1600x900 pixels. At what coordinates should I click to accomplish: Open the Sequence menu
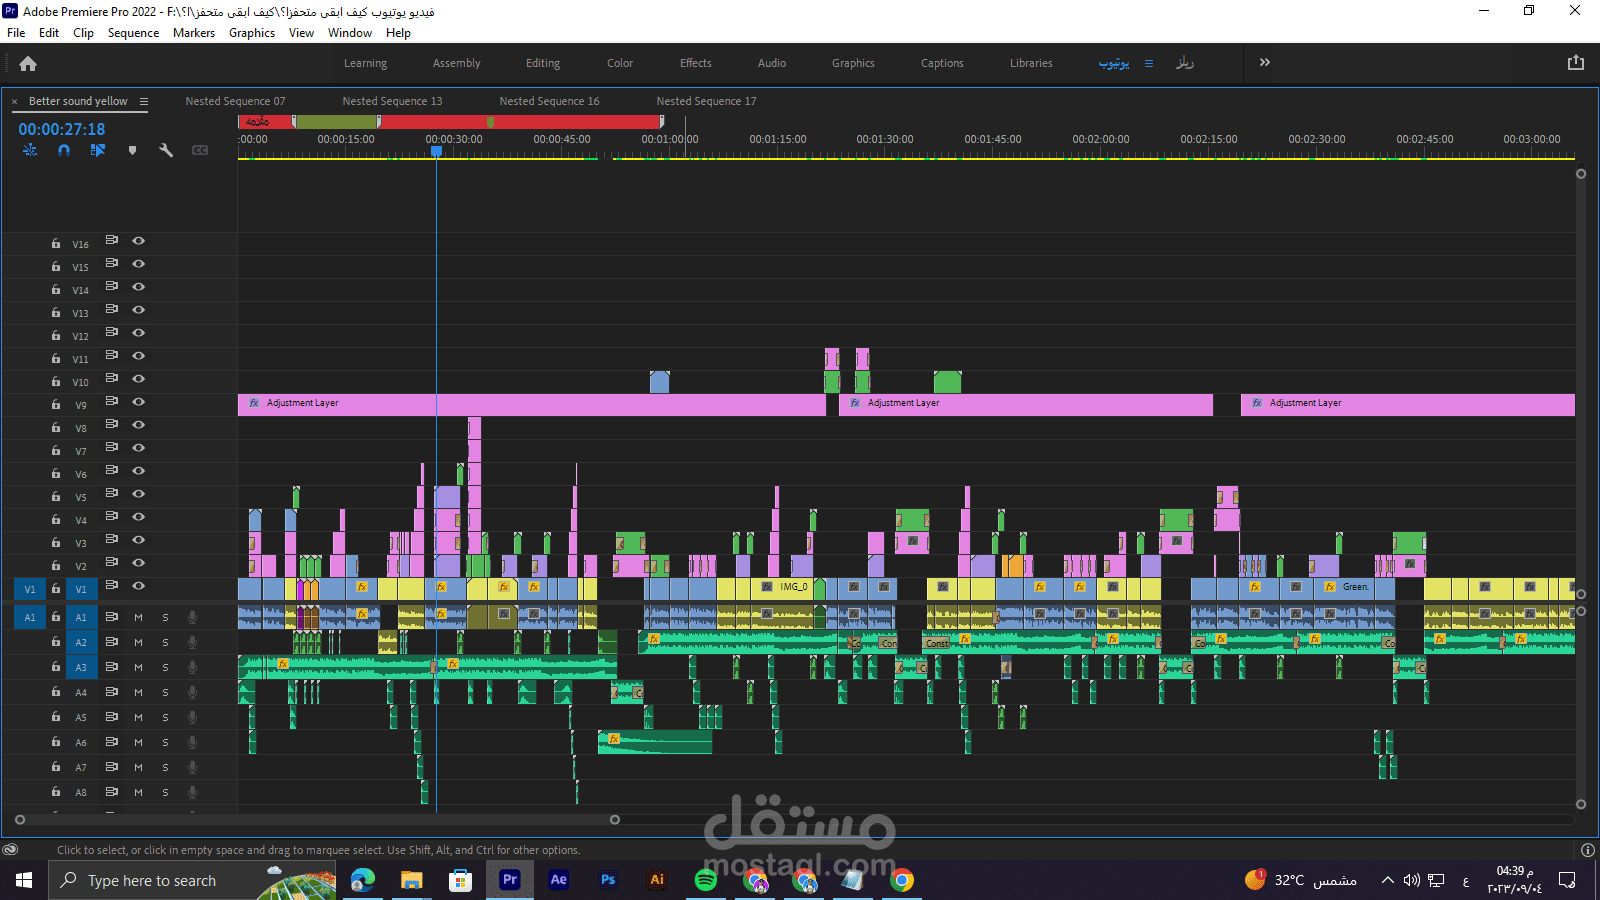pos(133,33)
